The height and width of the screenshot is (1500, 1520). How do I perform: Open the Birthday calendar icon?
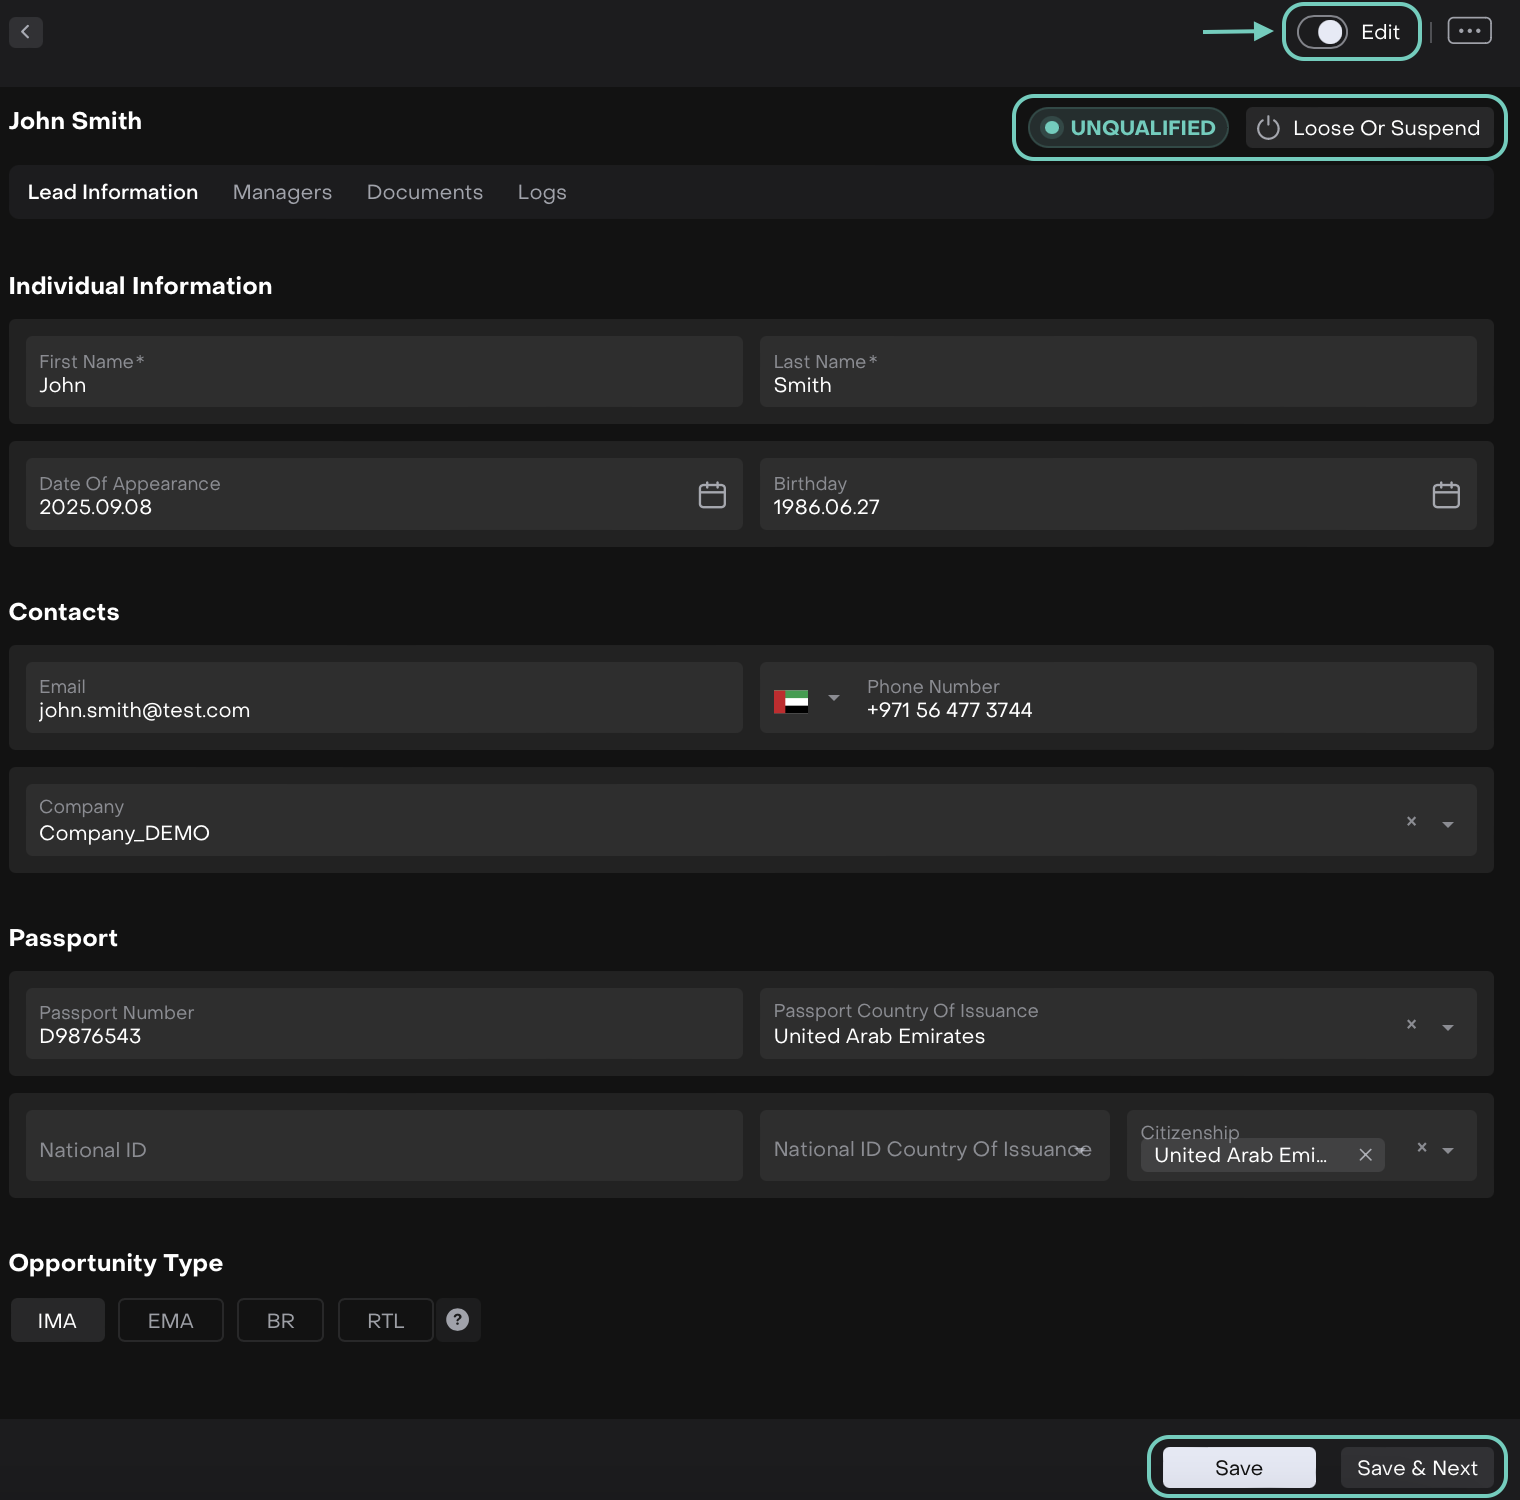click(1446, 495)
